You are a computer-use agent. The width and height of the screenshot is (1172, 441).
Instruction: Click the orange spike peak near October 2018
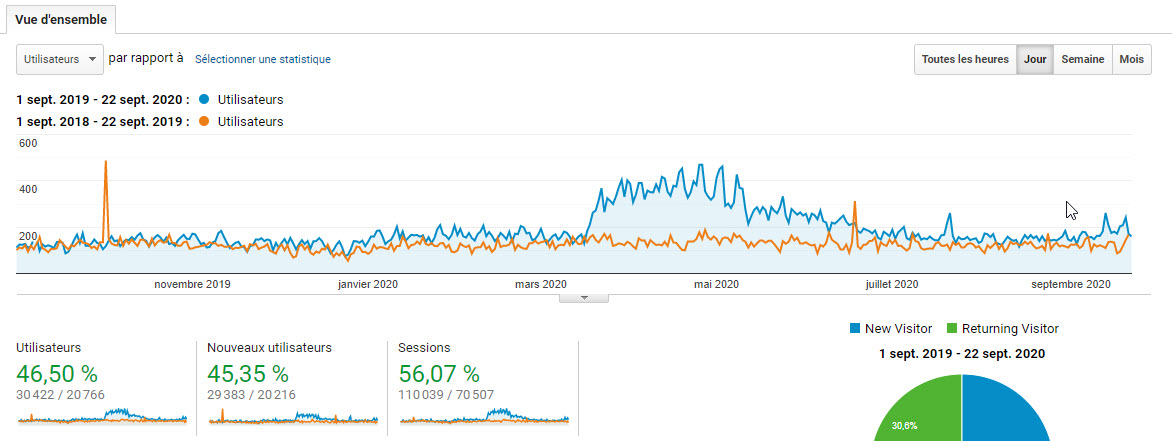[106, 162]
